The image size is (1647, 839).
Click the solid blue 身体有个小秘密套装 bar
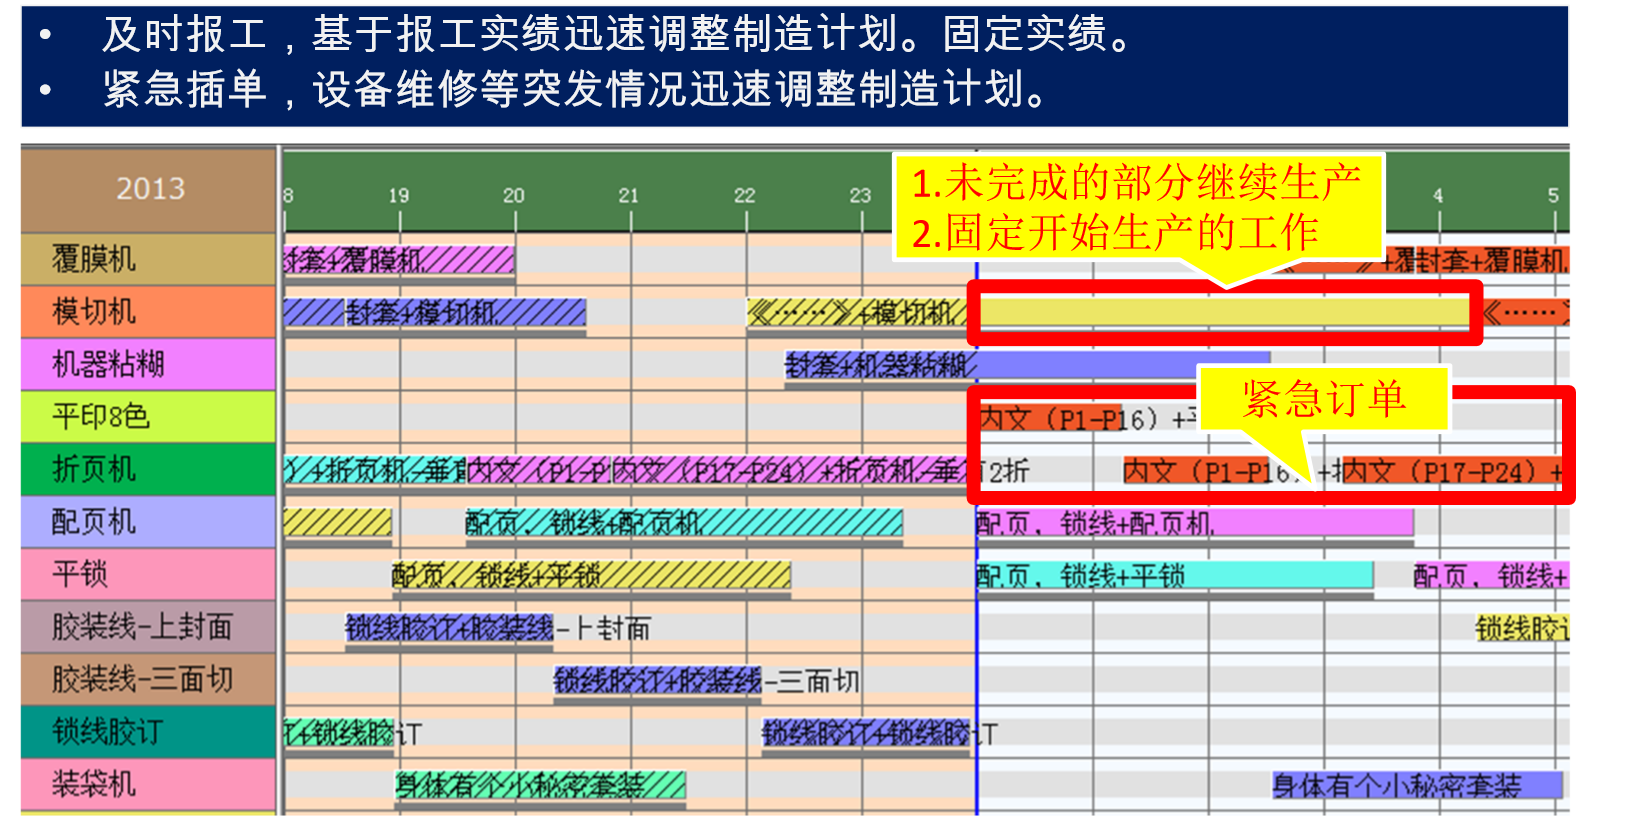(1415, 785)
